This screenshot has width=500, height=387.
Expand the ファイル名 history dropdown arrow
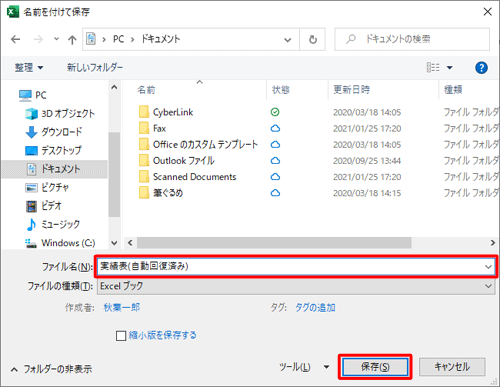pos(488,267)
